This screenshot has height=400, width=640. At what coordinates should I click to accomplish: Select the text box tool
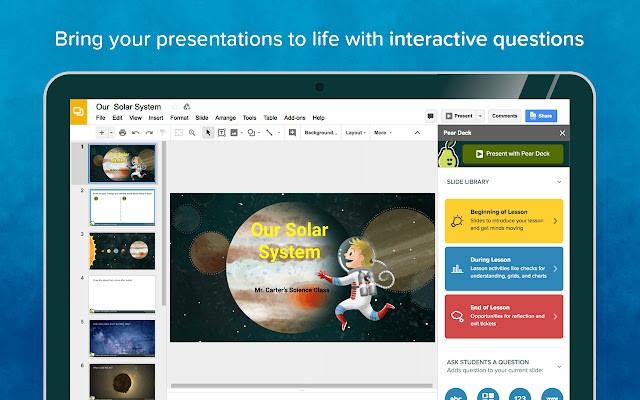(x=220, y=132)
